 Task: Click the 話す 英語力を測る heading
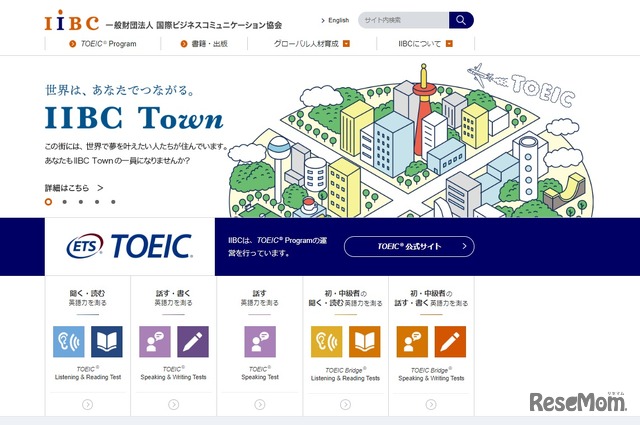pos(260,298)
